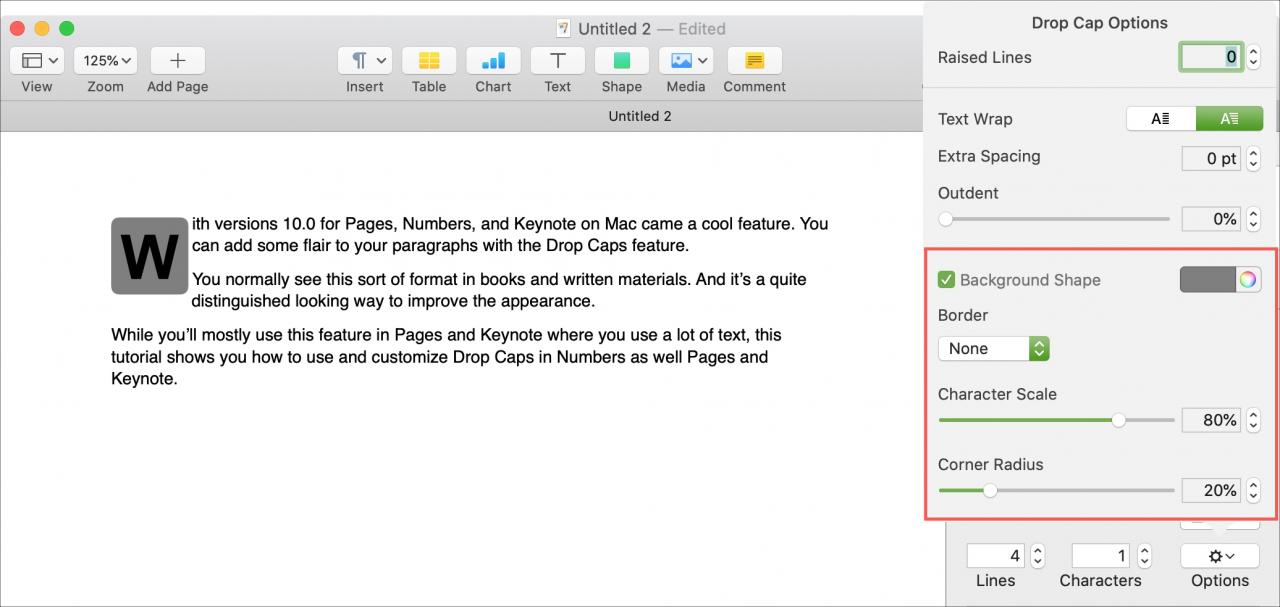Image resolution: width=1280 pixels, height=607 pixels.
Task: Add a Text box from the toolbar
Action: point(558,60)
